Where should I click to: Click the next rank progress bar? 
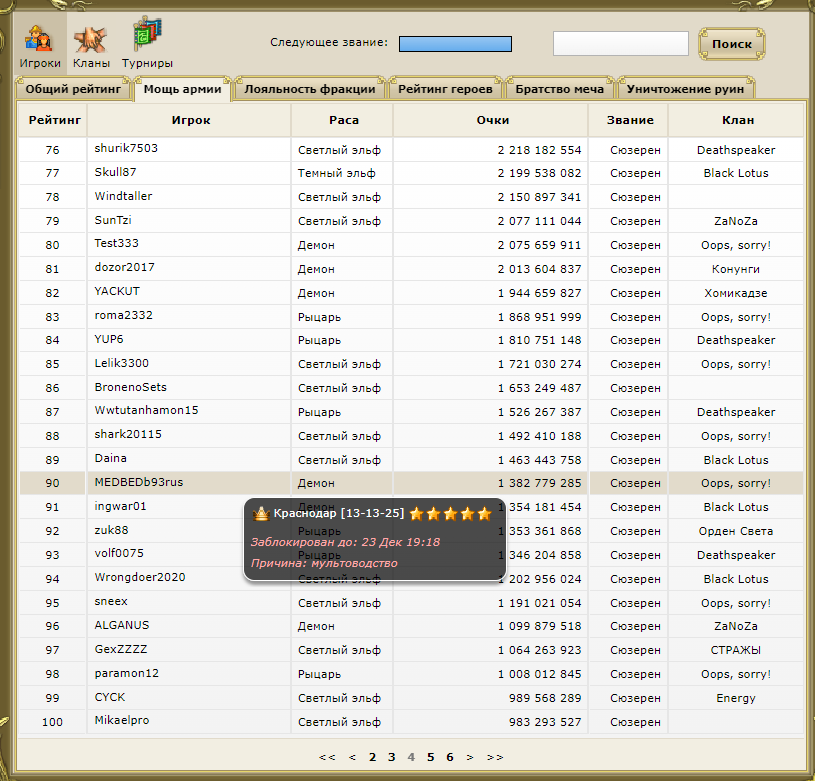pos(455,44)
